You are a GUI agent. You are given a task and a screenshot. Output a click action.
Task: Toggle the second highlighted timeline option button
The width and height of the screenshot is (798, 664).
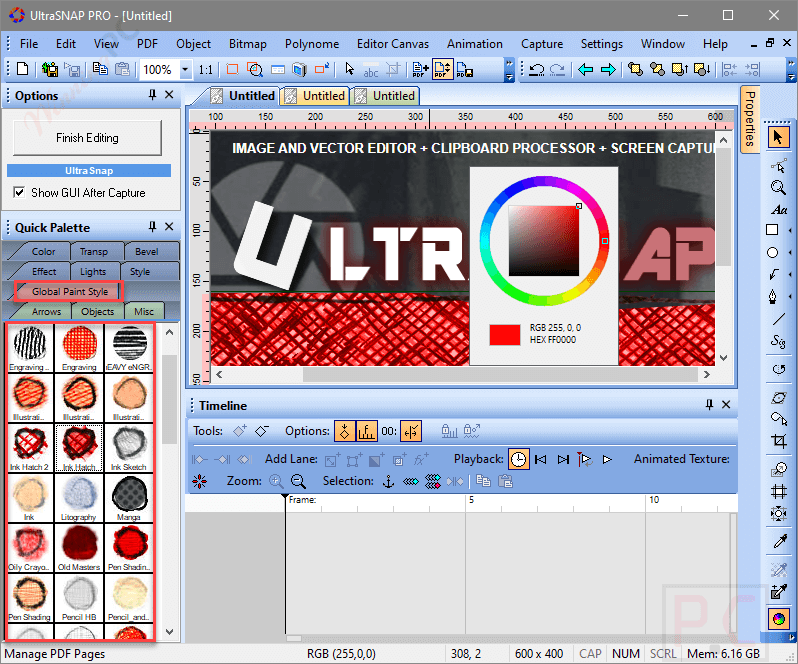(x=366, y=431)
